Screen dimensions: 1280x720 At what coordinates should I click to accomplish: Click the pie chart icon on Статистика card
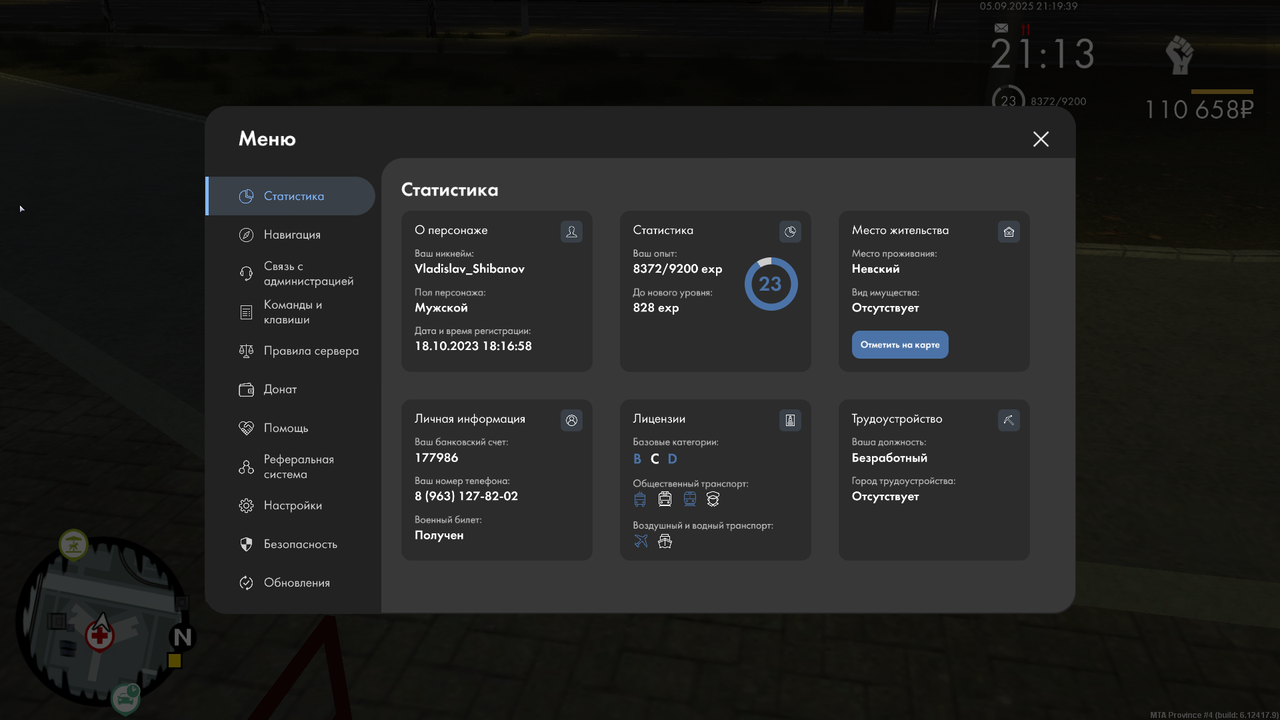tap(790, 232)
